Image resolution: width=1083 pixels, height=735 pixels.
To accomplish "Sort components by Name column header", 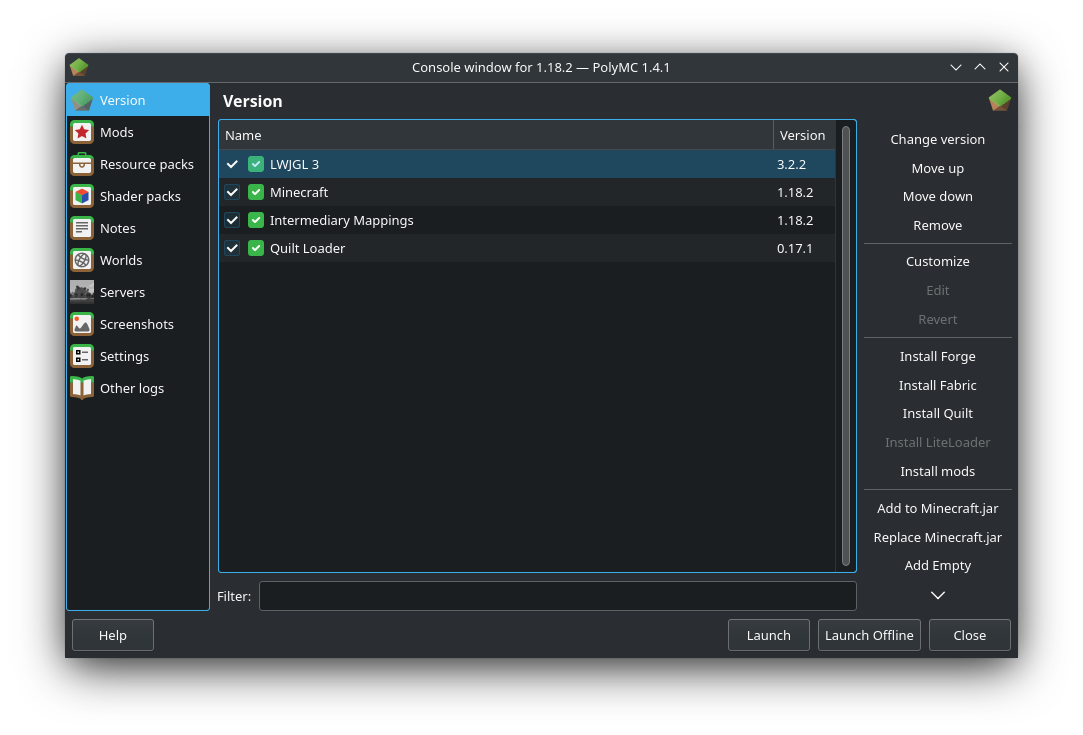I will point(496,135).
